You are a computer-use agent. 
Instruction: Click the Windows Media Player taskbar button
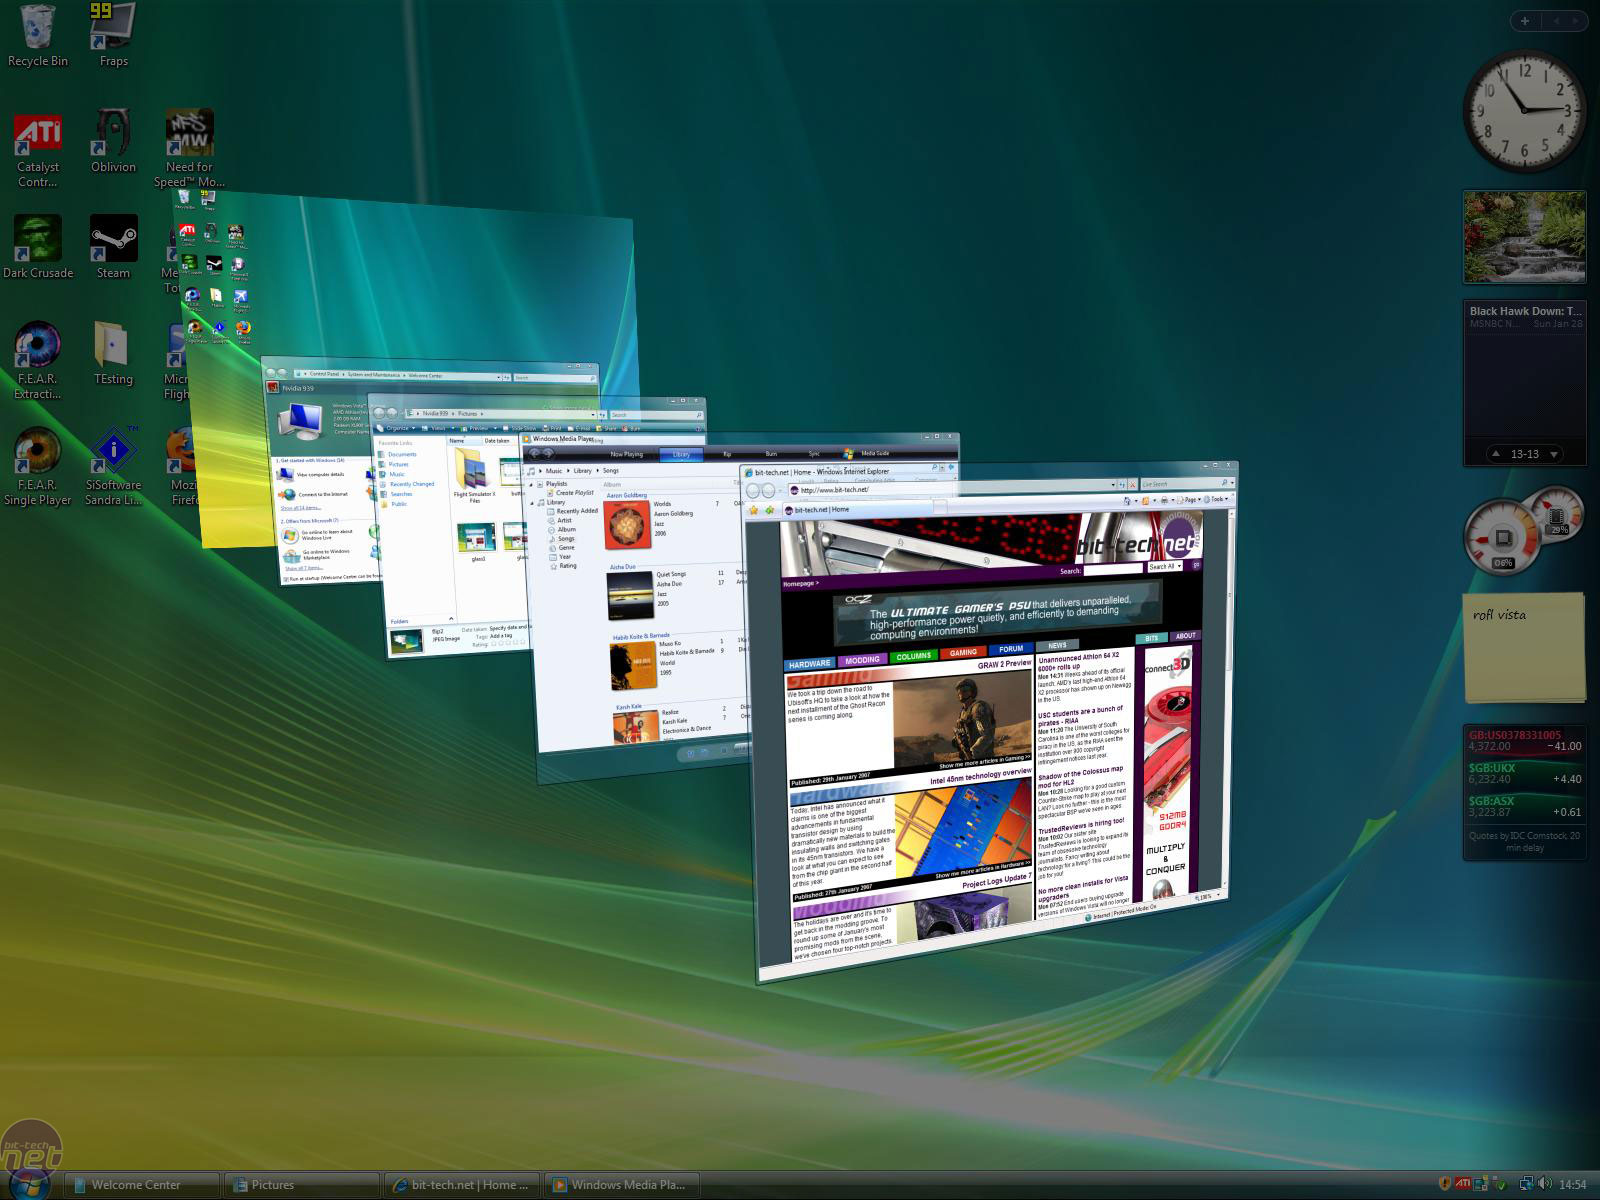(622, 1185)
